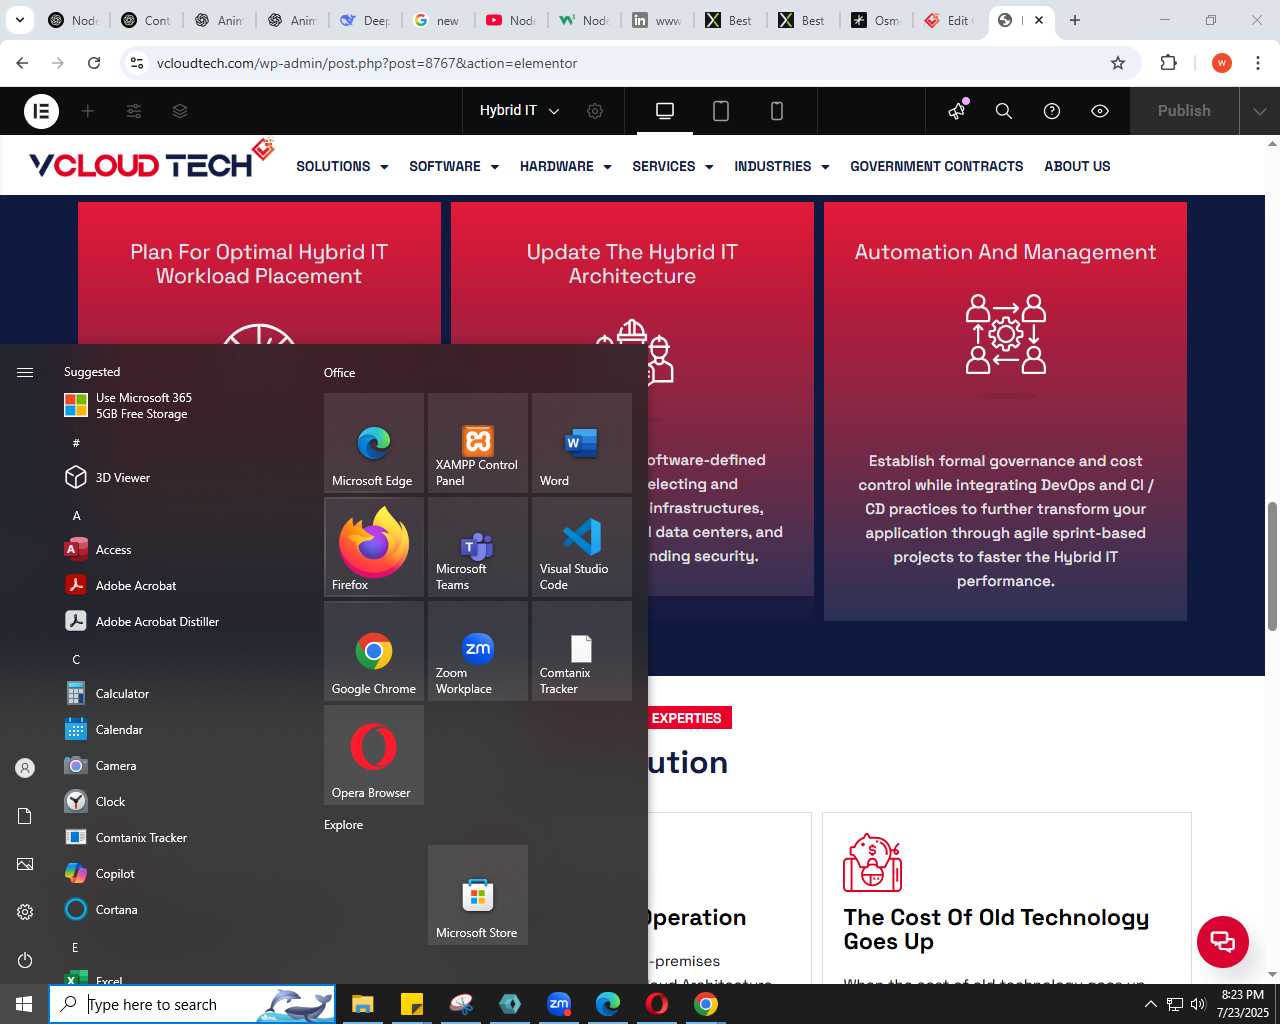
Task: Expand the SERVICES menu
Action: point(673,166)
